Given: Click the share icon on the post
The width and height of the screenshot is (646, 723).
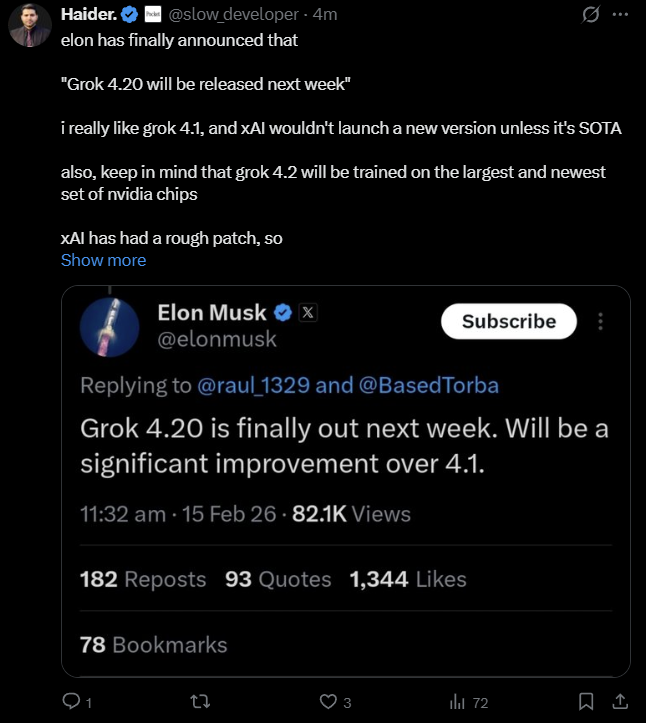Looking at the screenshot, I should point(619,702).
